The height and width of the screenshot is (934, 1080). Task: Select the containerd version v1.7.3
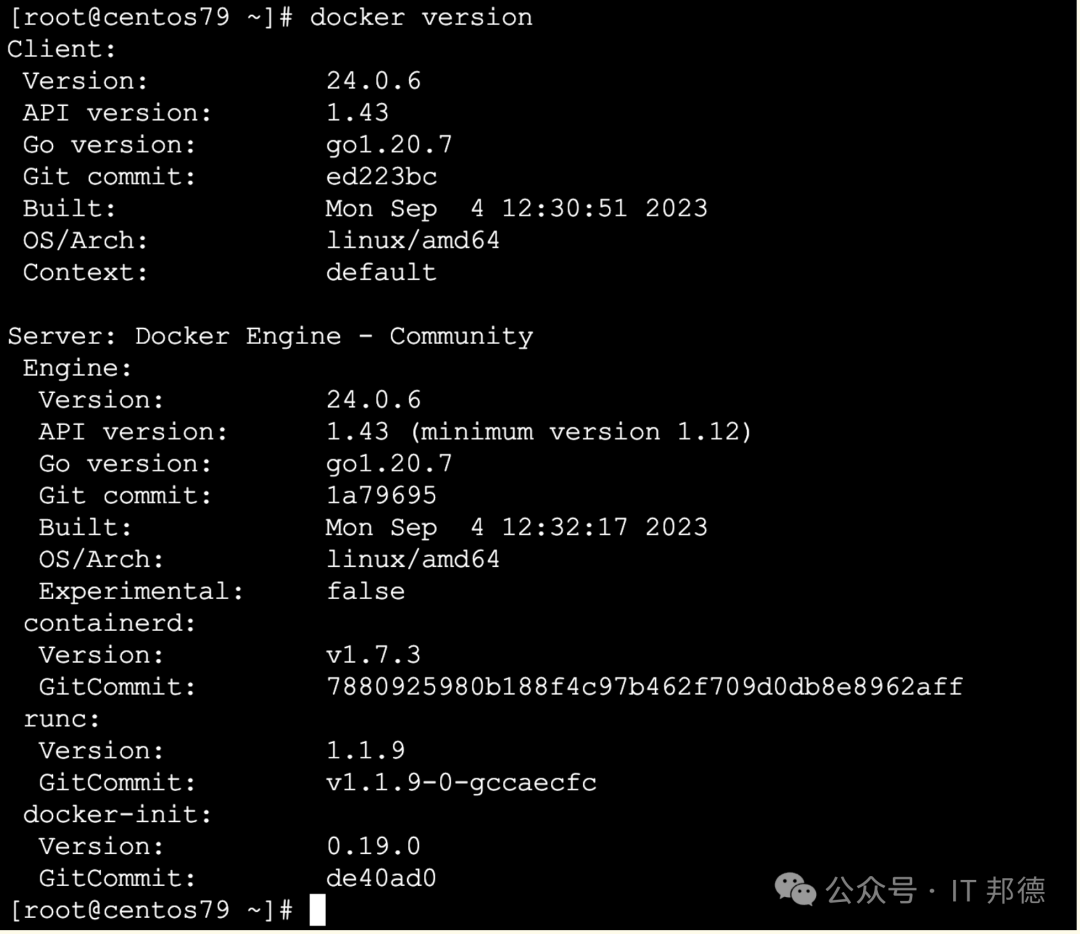pos(373,654)
